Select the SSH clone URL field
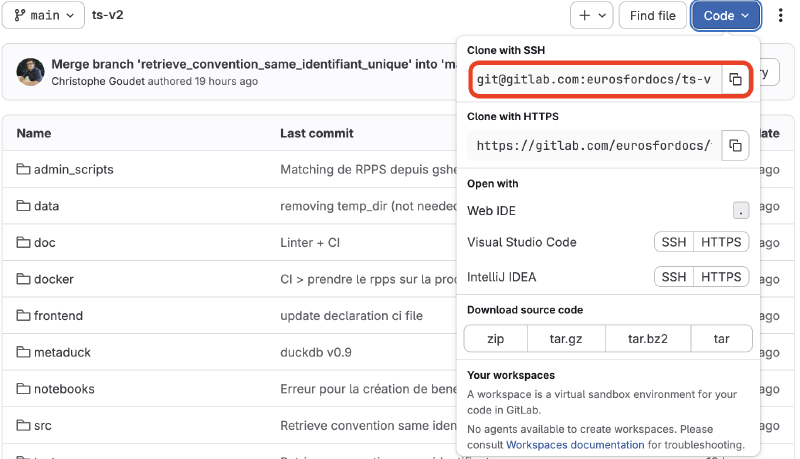 595,80
